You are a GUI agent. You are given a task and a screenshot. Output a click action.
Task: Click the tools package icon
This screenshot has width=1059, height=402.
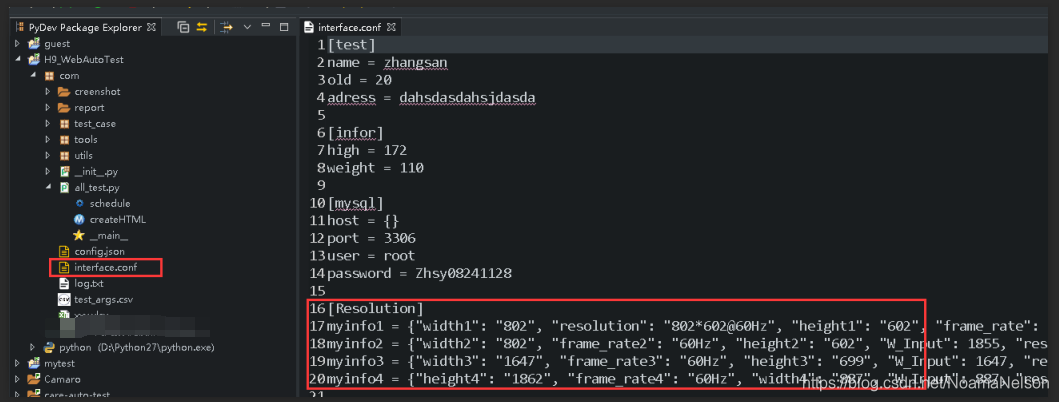click(x=64, y=139)
